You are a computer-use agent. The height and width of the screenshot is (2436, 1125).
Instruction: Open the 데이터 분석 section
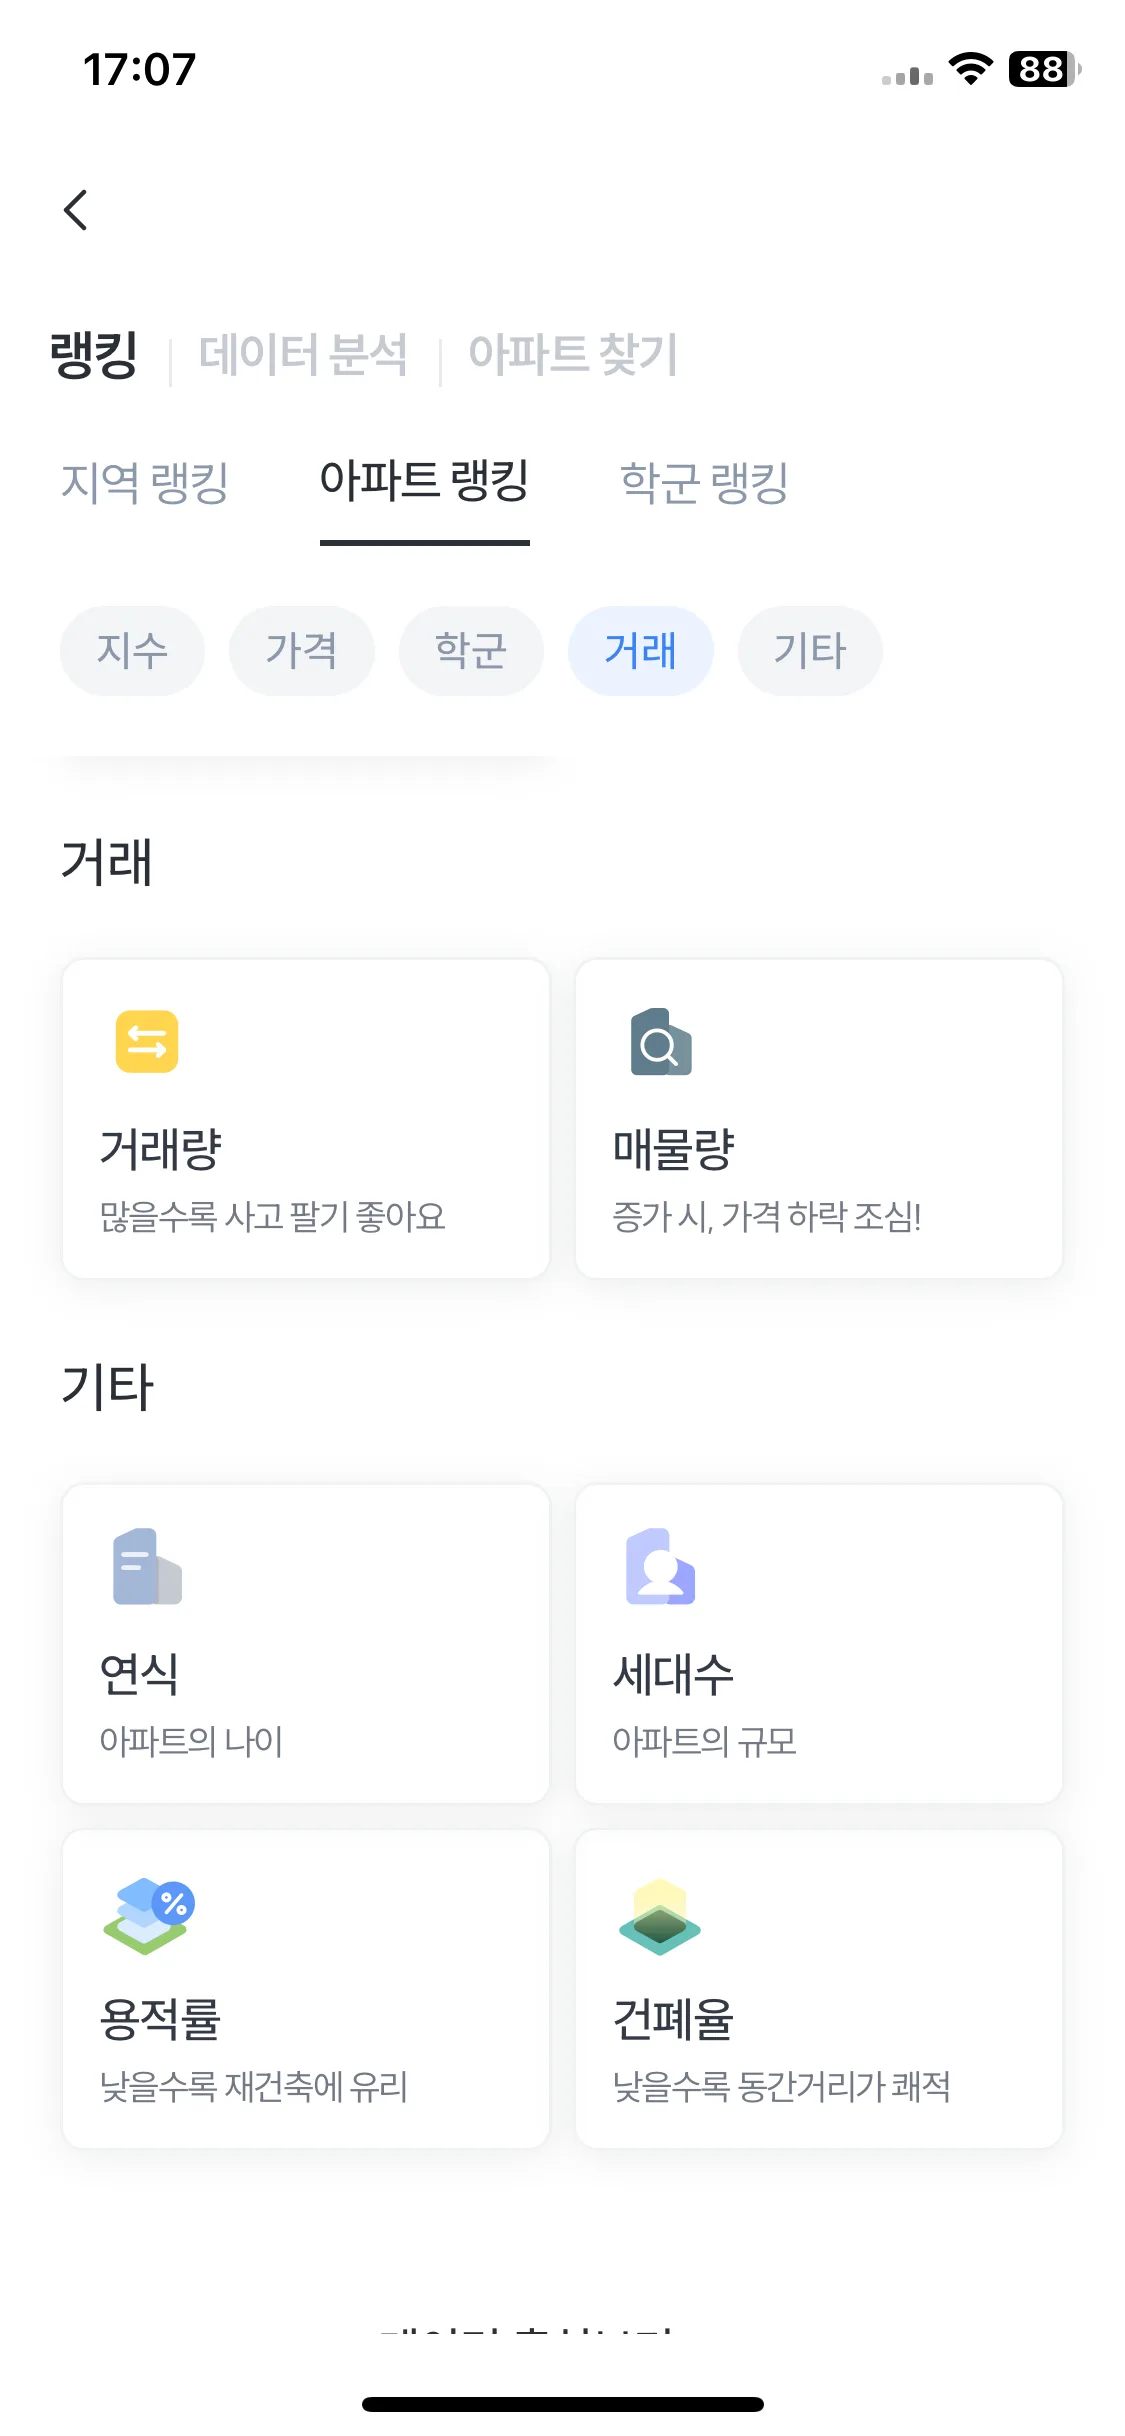[x=303, y=355]
